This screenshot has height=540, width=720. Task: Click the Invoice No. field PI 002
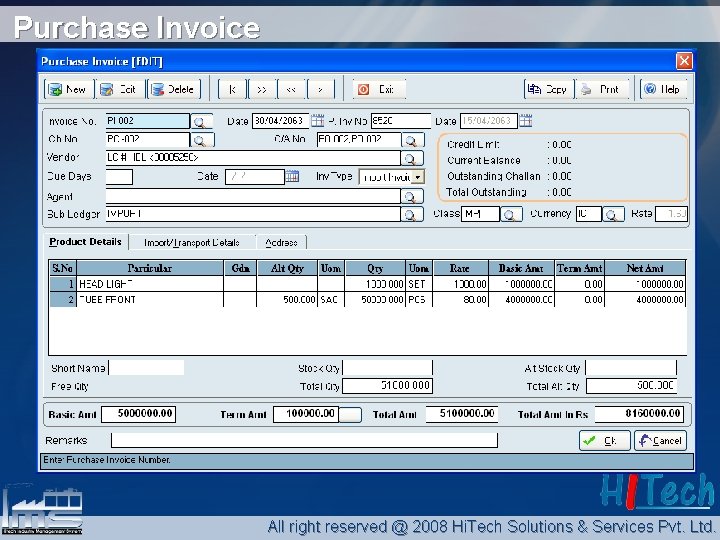(x=147, y=121)
